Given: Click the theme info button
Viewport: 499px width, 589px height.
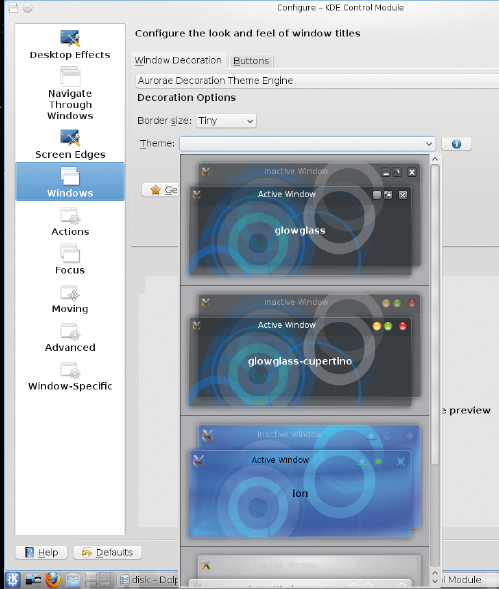Looking at the screenshot, I should coord(456,144).
